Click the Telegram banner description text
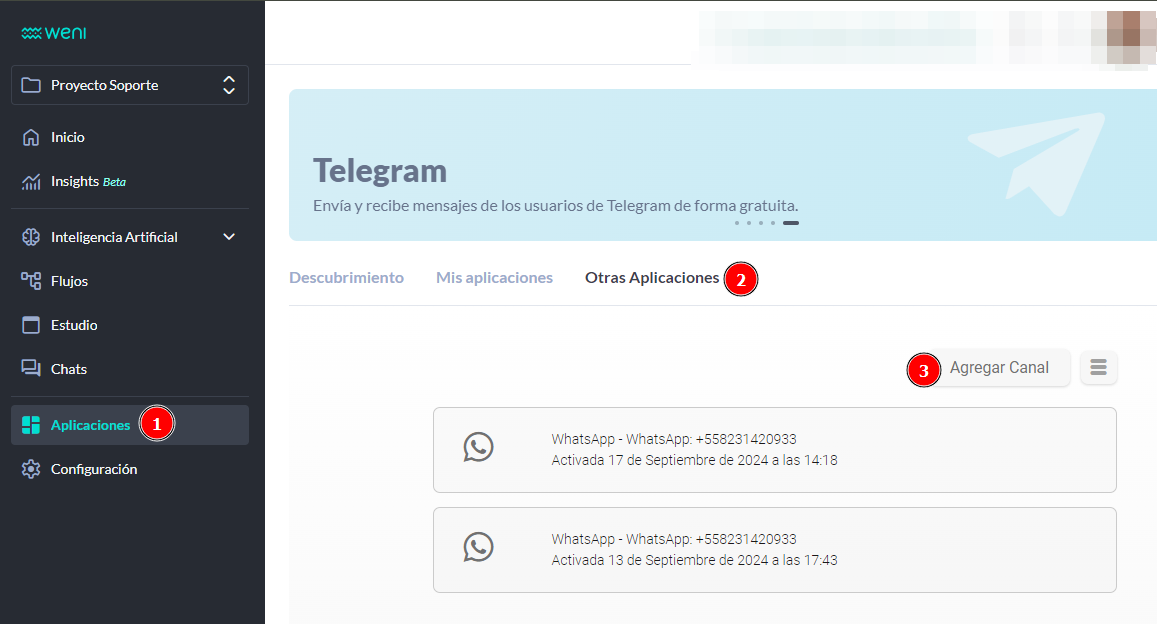This screenshot has height=624, width=1157. [x=556, y=206]
